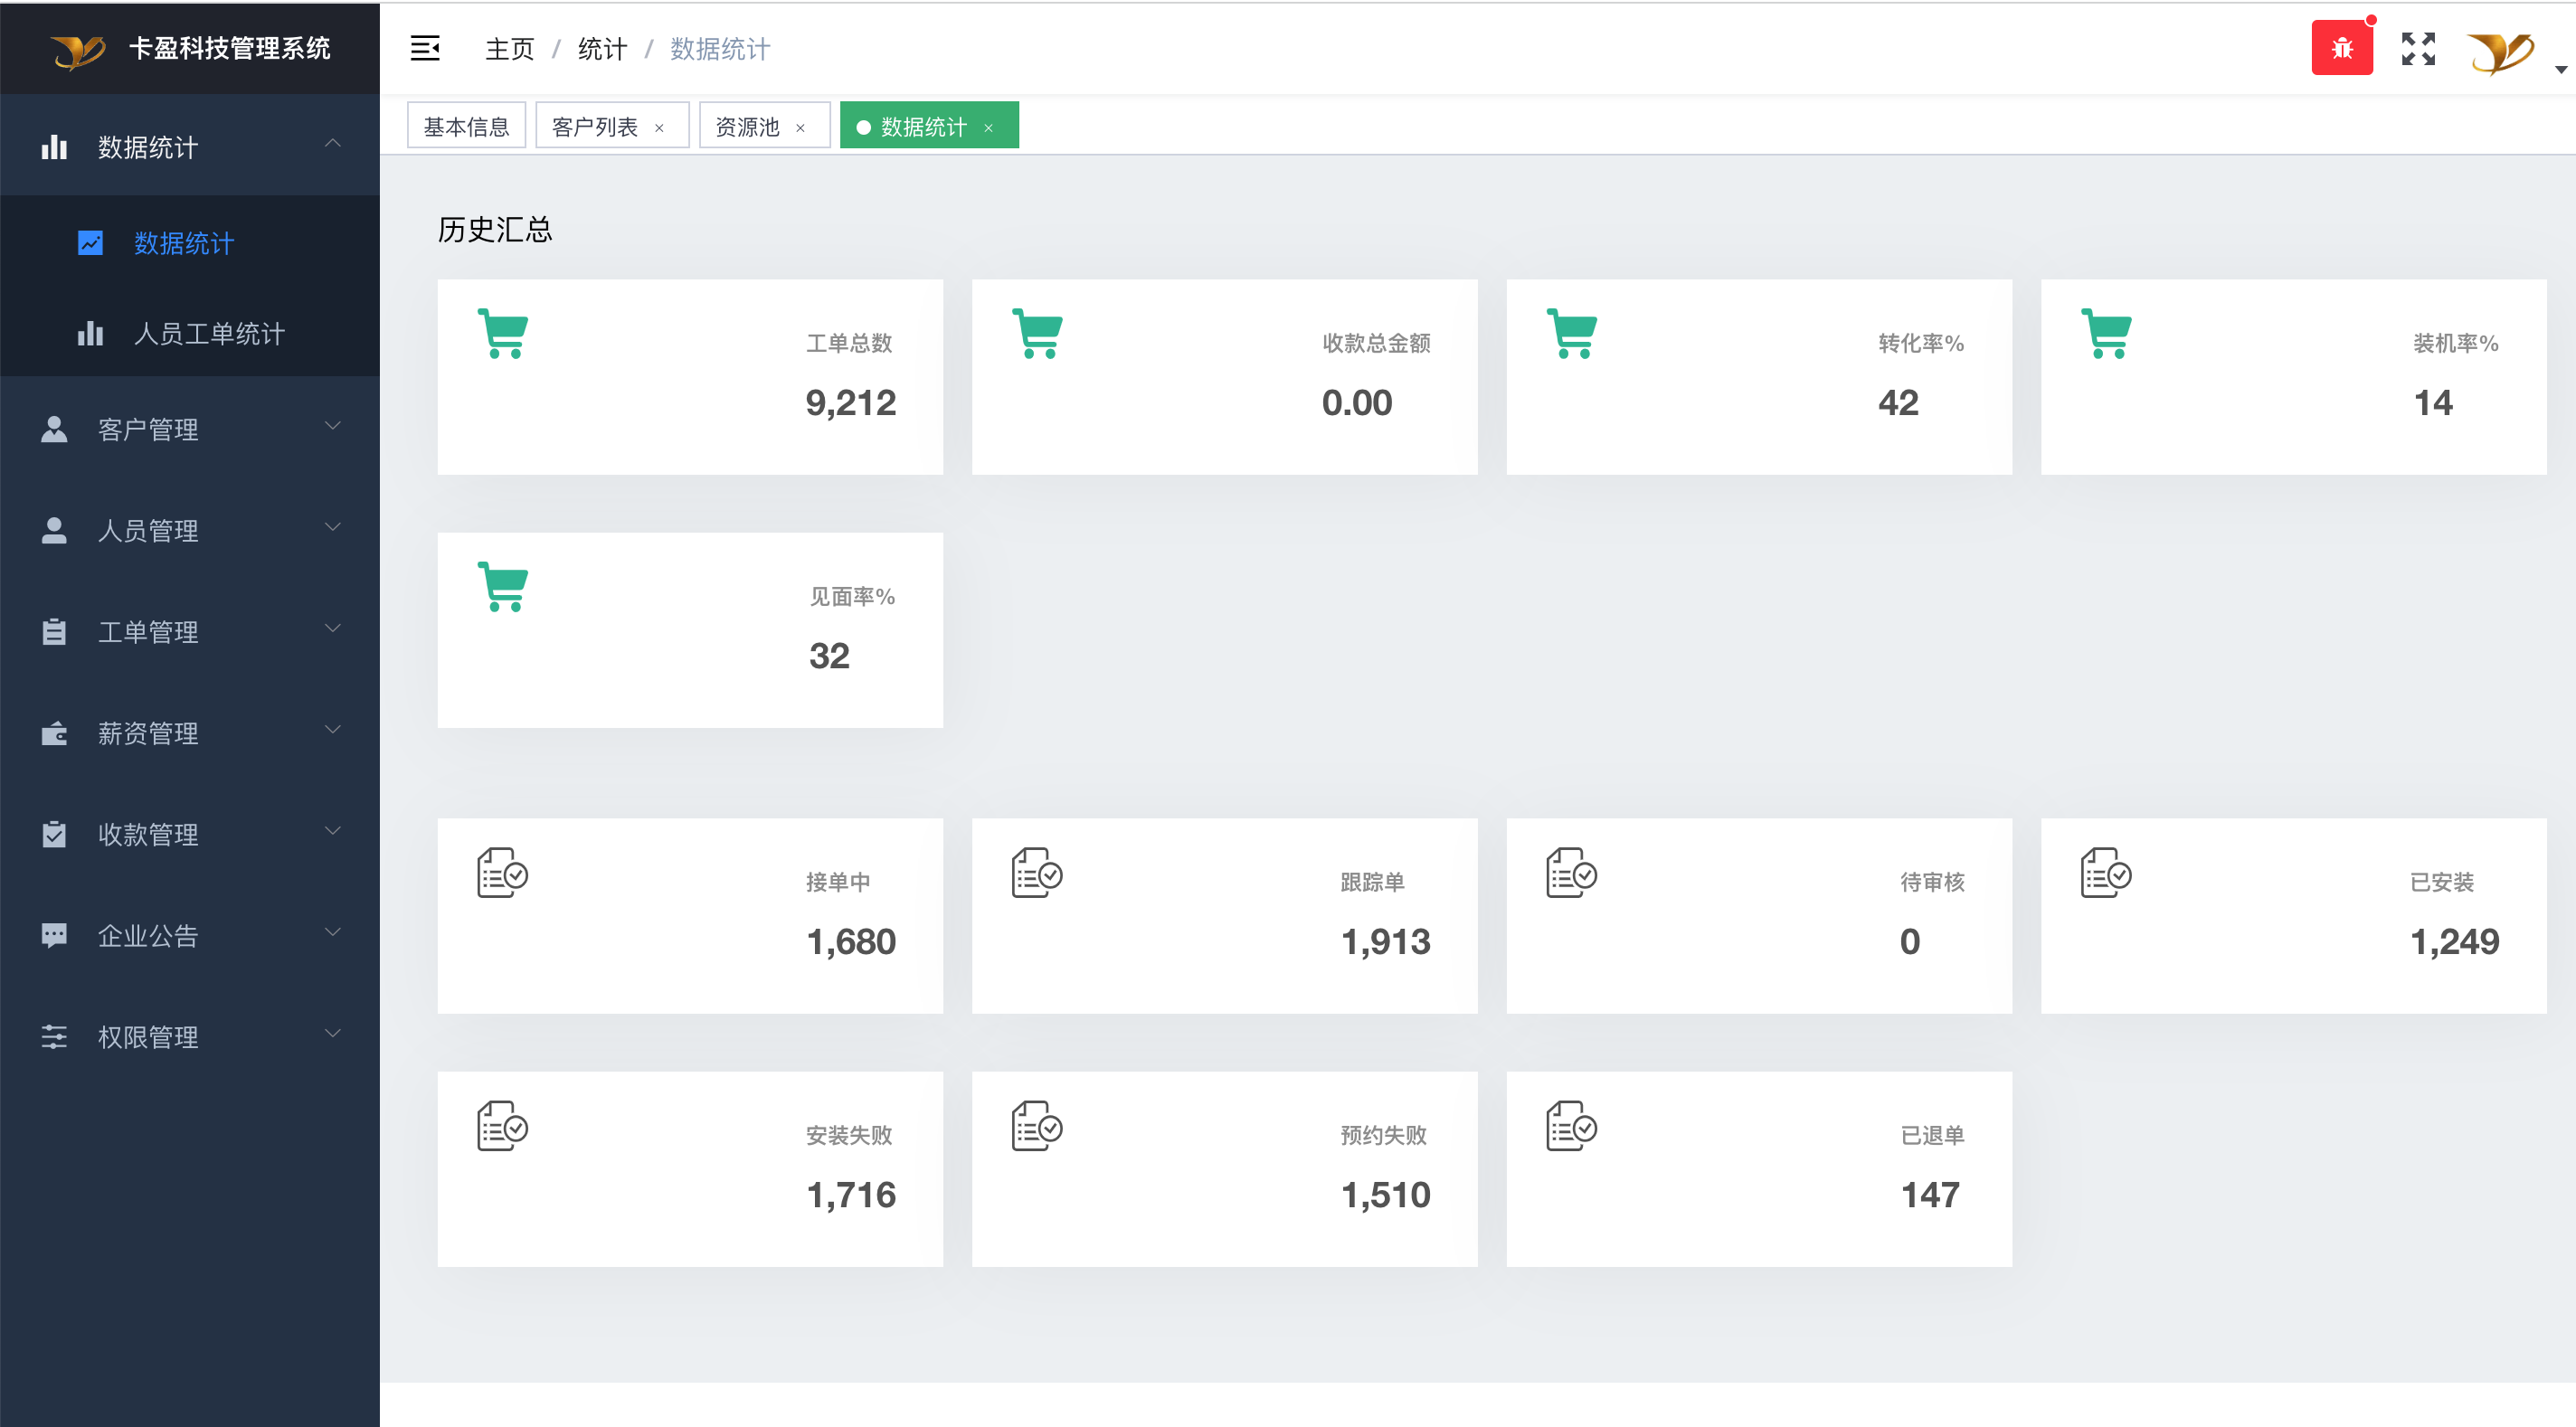The image size is (2576, 1427).
Task: Click the 历史汇总 section heading
Action: [495, 229]
